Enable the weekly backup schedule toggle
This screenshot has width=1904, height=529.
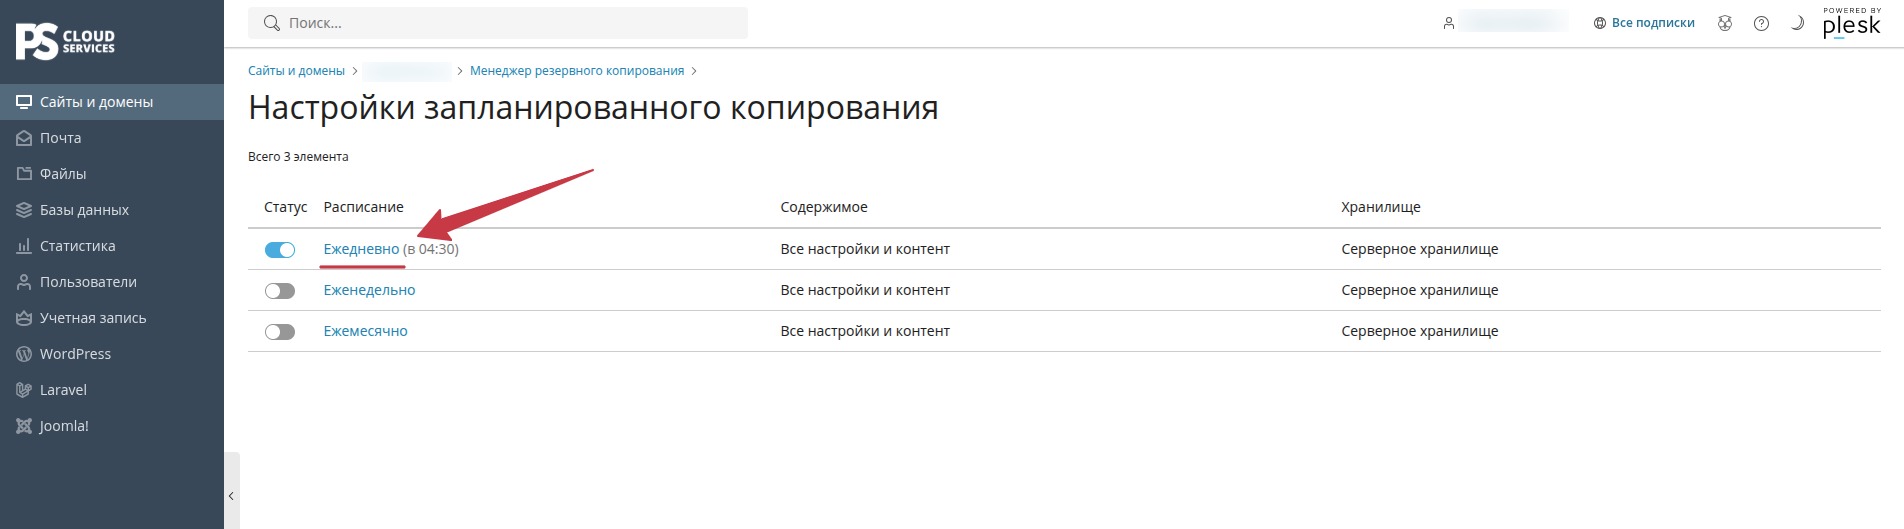point(280,291)
